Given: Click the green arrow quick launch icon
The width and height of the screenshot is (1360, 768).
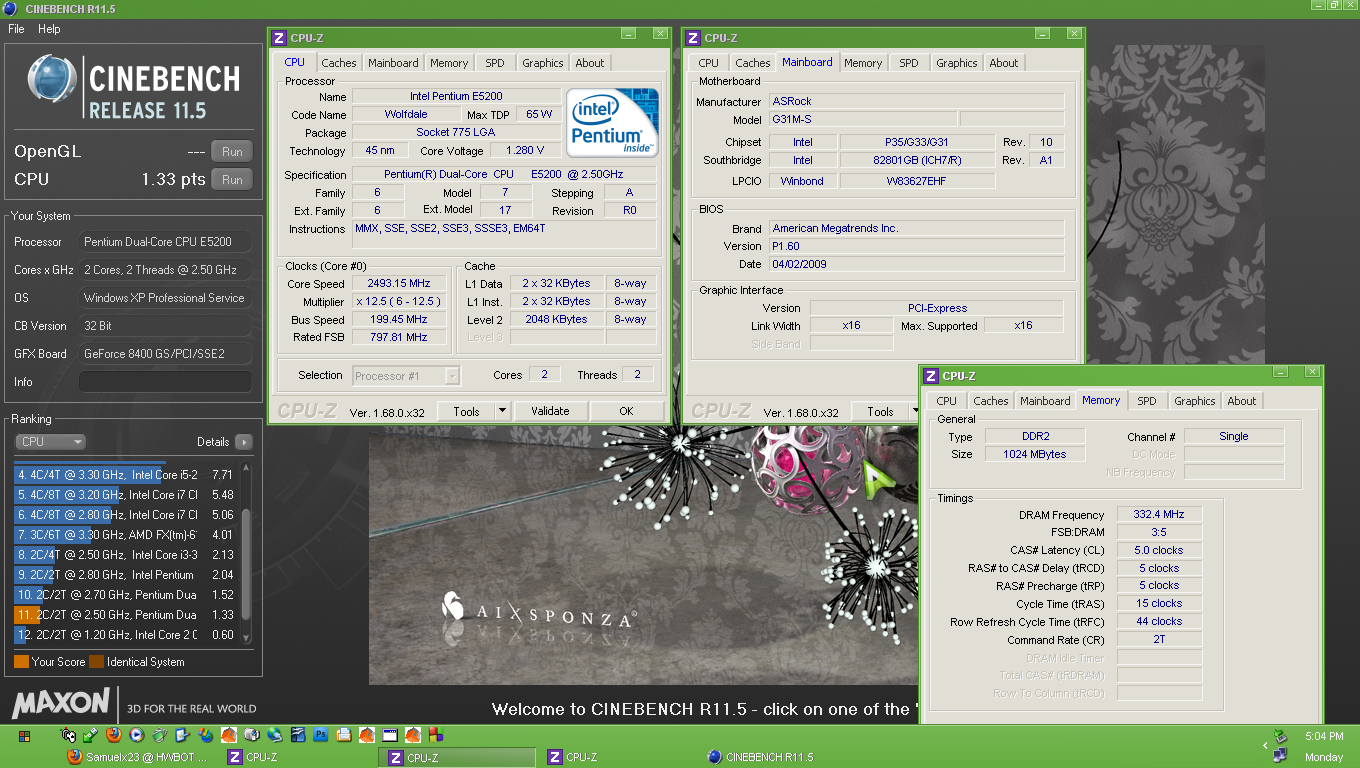Looking at the screenshot, I should pyautogui.click(x=90, y=735).
